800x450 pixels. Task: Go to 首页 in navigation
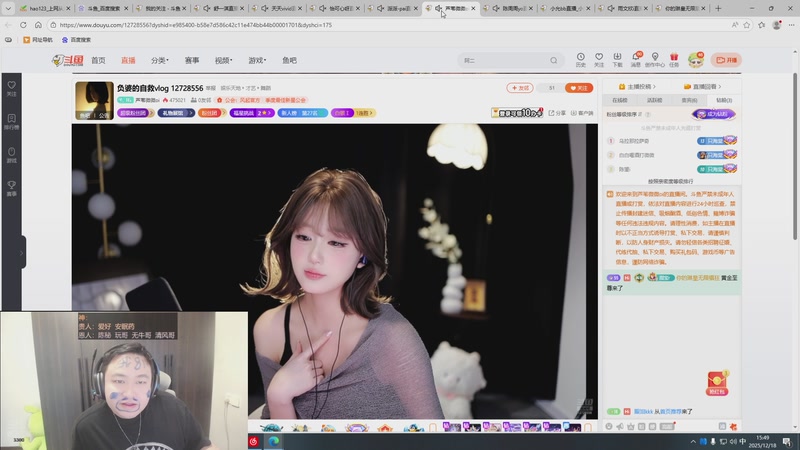pyautogui.click(x=98, y=60)
